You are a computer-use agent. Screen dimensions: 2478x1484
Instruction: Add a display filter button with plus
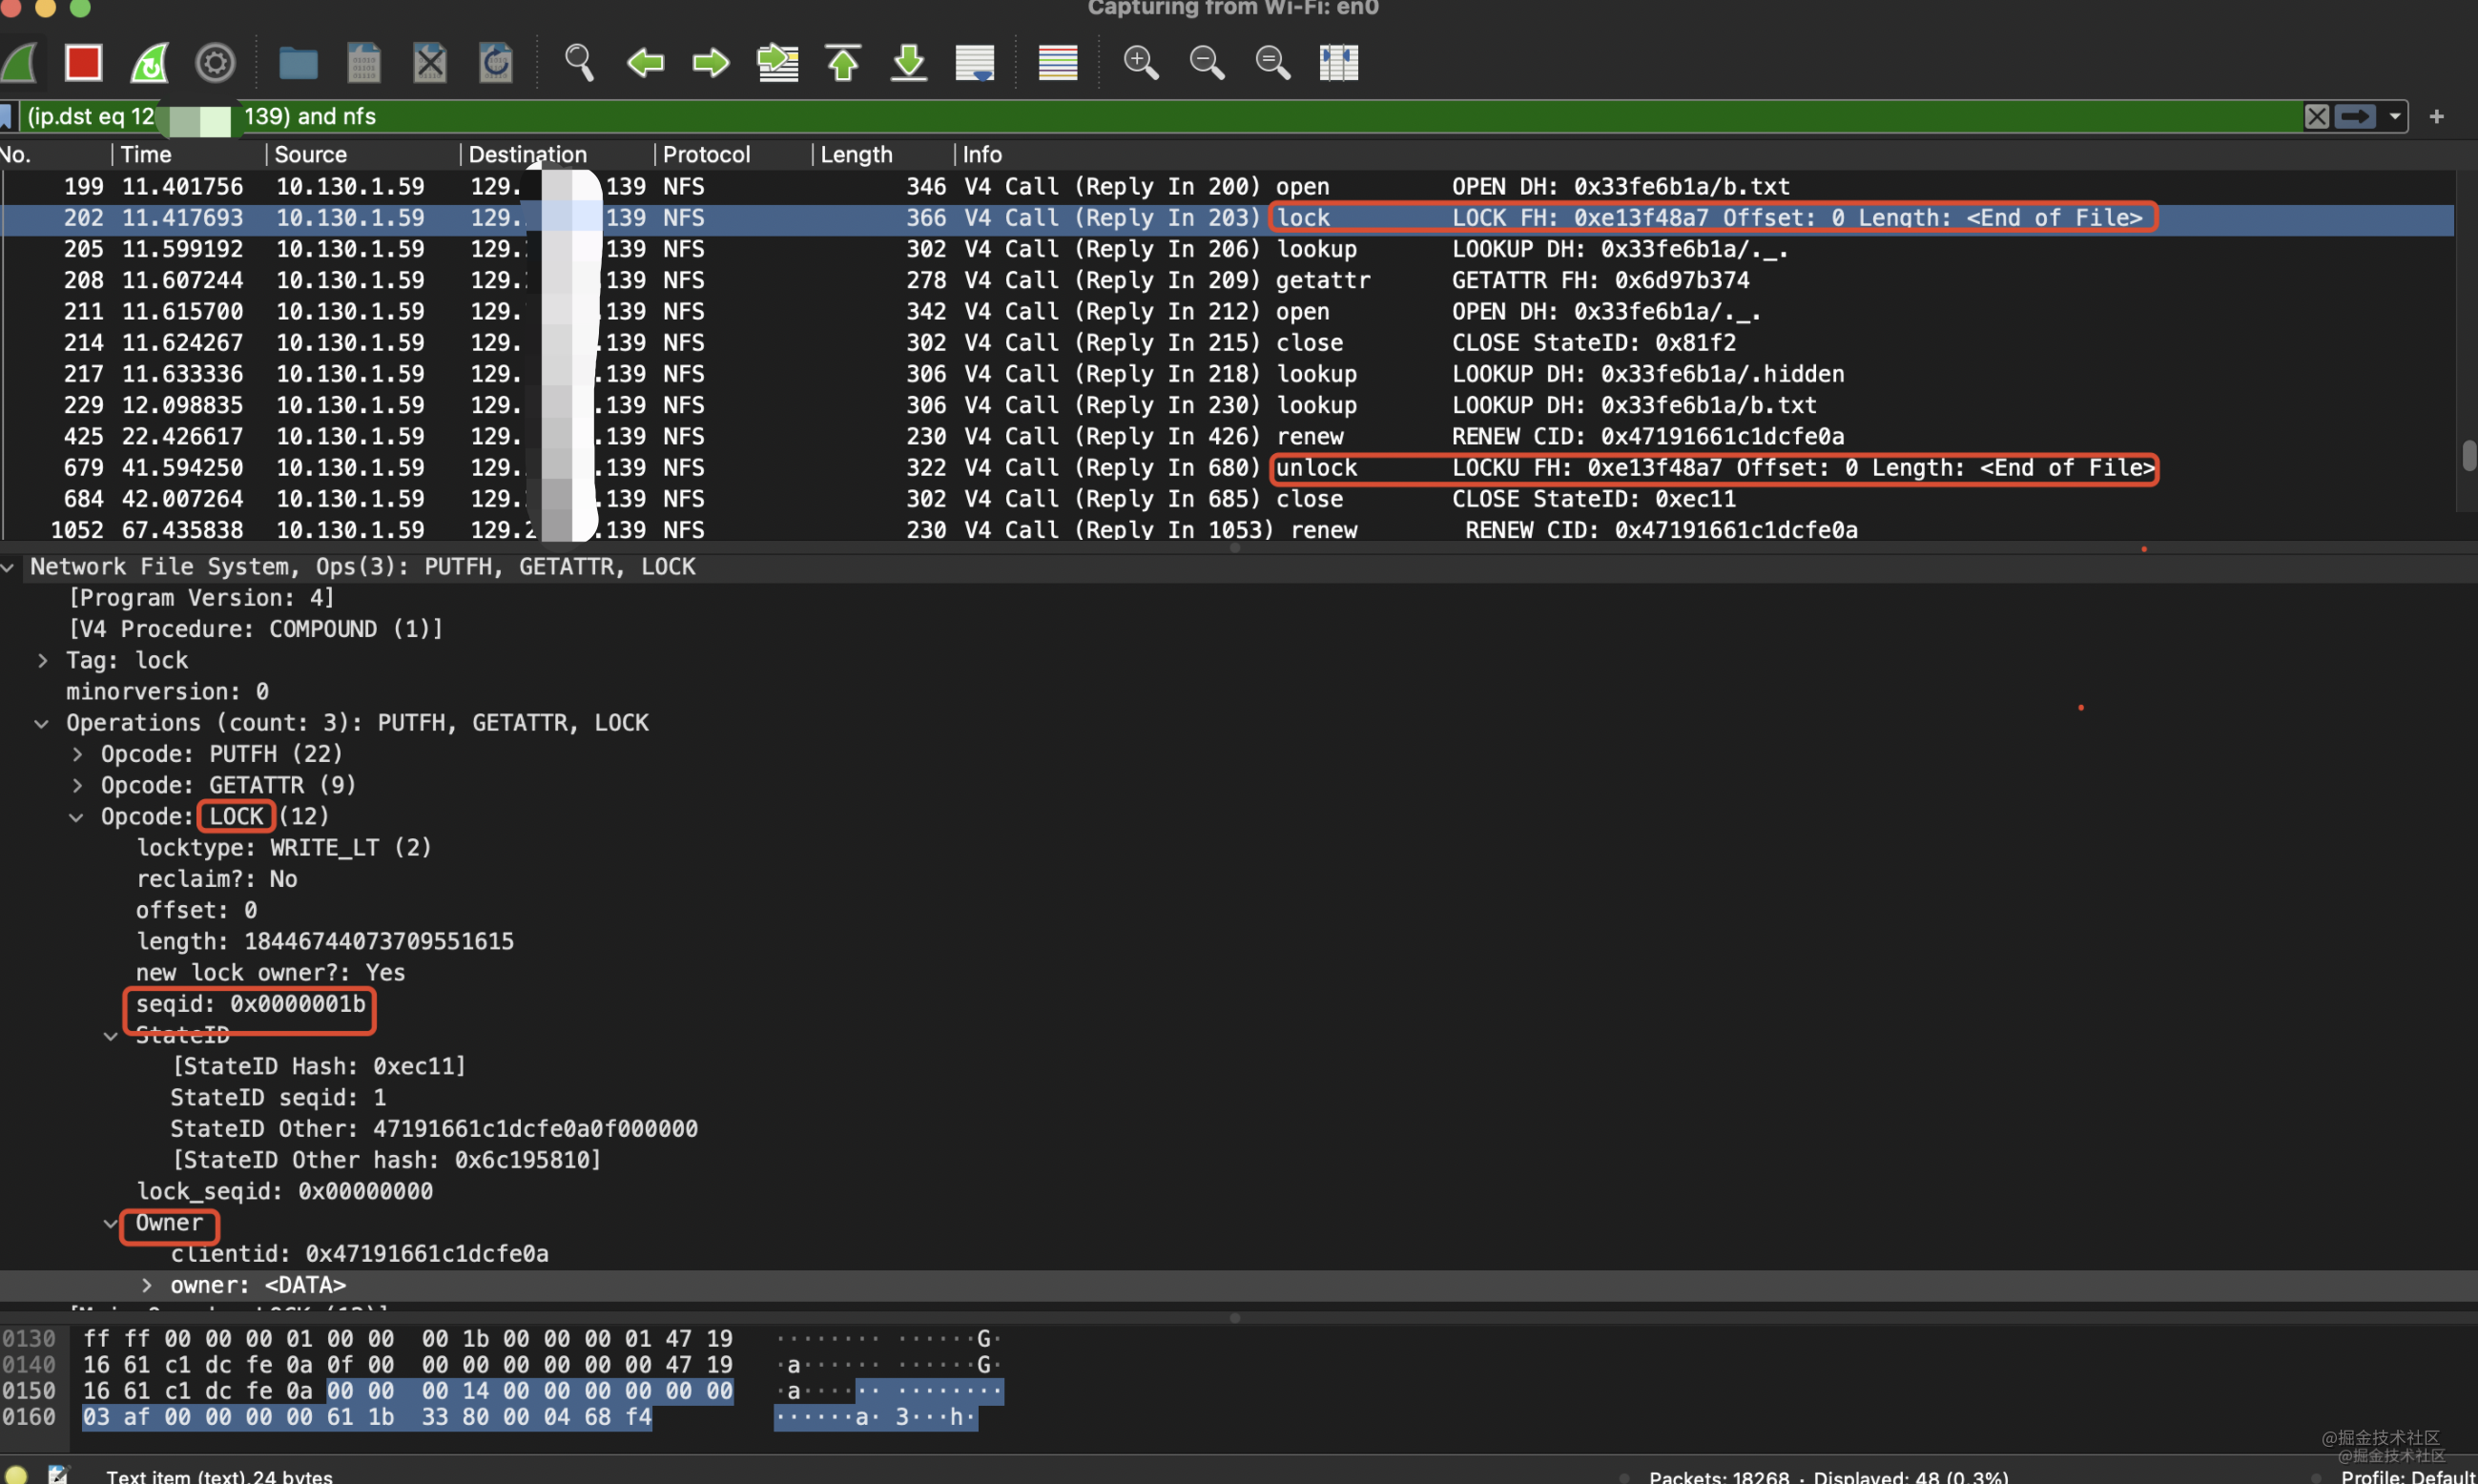click(x=2437, y=116)
